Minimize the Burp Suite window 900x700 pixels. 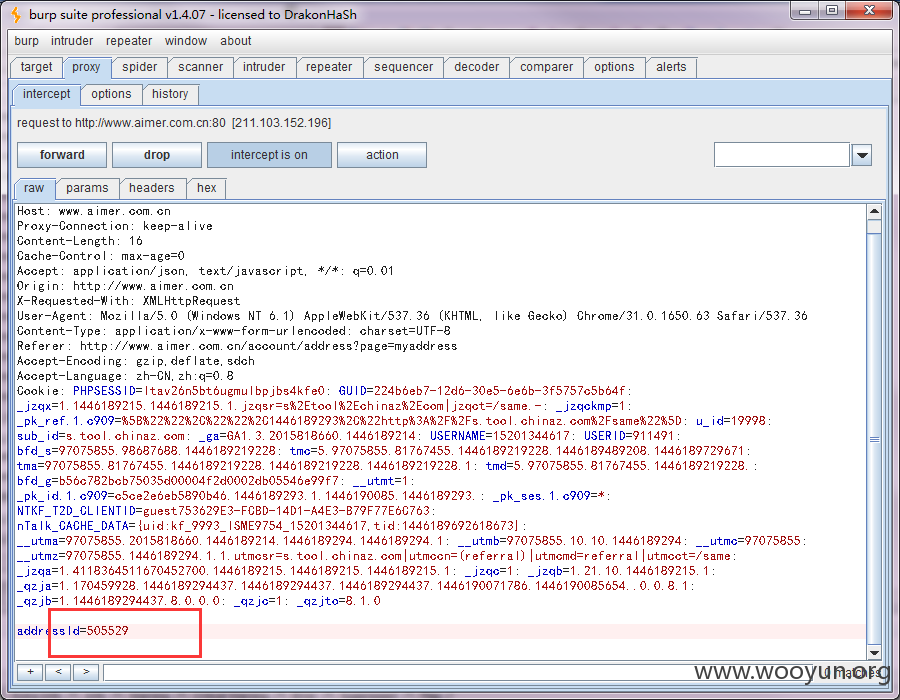point(805,11)
